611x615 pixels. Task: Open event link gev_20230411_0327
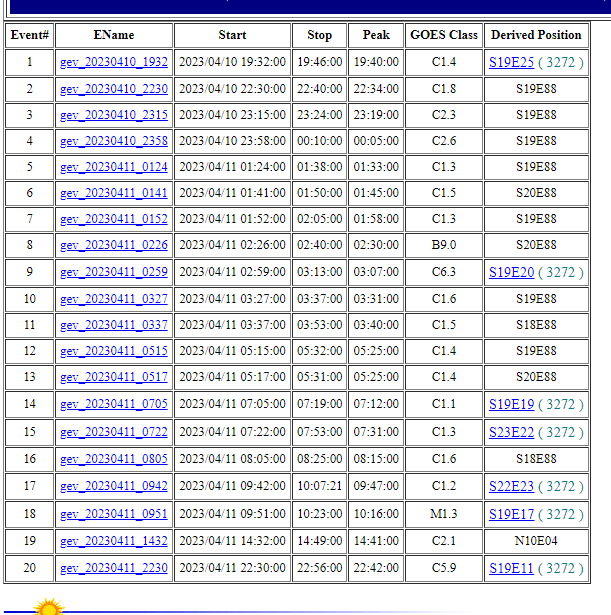pos(114,299)
